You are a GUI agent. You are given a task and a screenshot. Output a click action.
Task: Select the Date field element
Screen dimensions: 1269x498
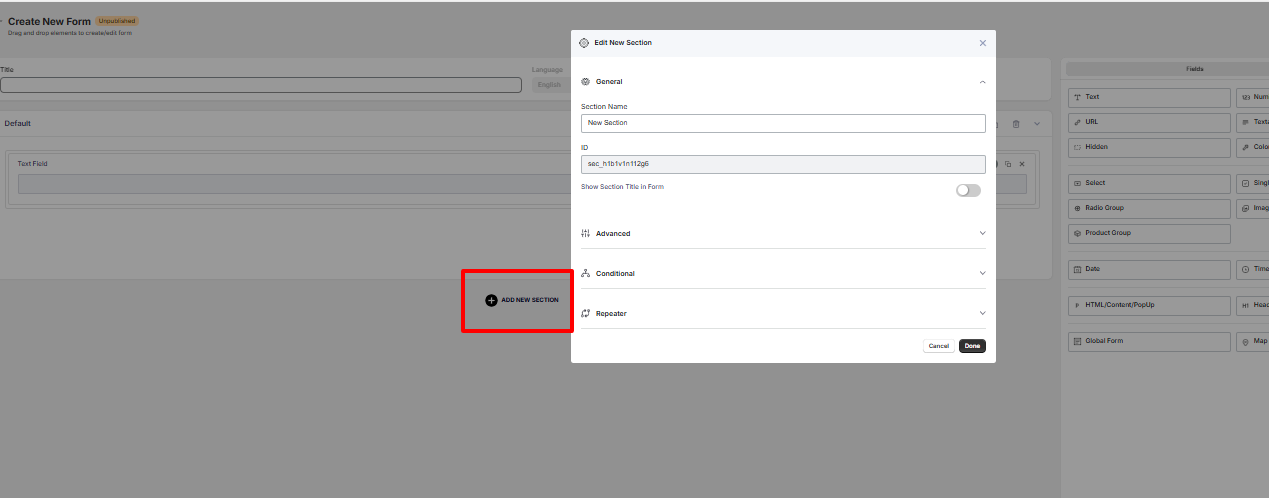point(1149,269)
